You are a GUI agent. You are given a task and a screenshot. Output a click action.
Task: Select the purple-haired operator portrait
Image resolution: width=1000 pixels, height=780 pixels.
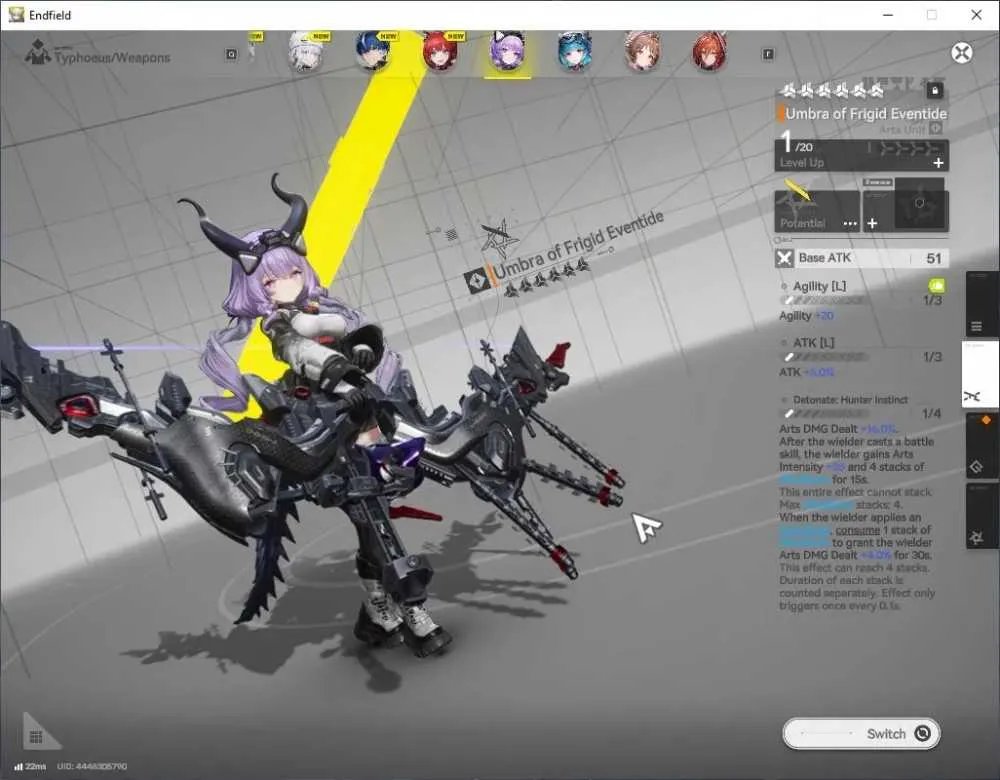[508, 51]
